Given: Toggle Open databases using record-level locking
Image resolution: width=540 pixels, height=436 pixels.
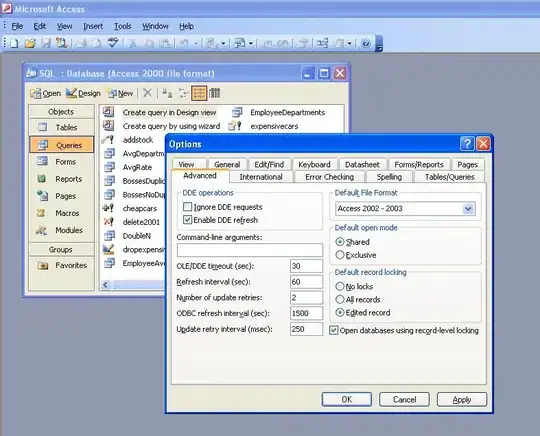Looking at the screenshot, I should [333, 330].
